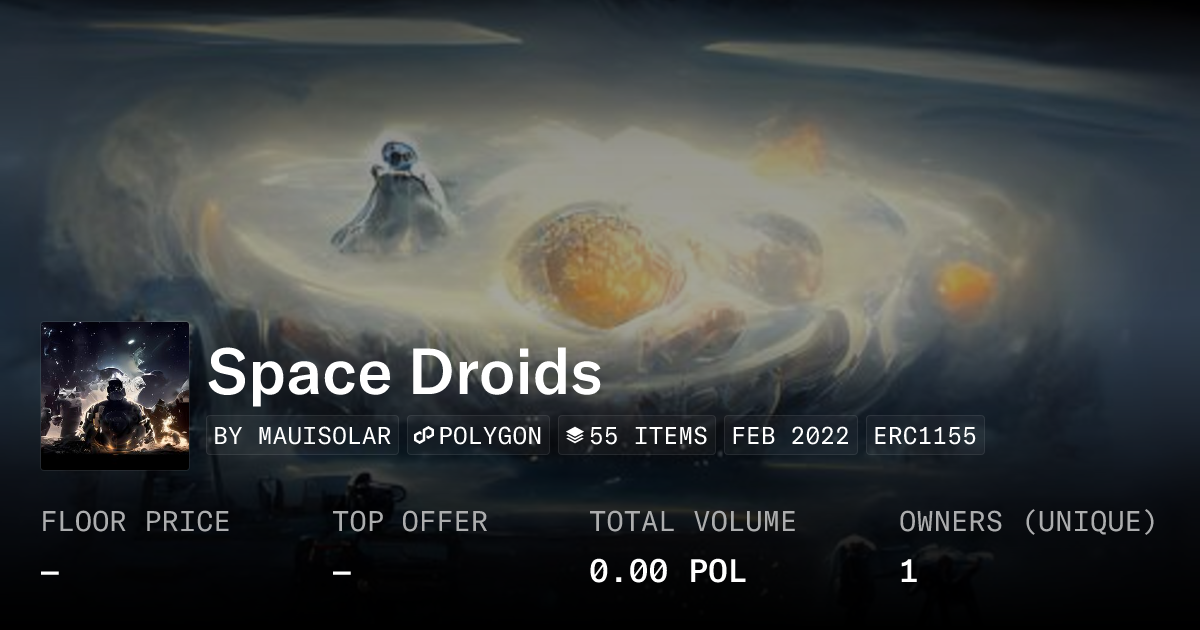Click the Space Droids collection title
The image size is (1200, 630).
405,373
